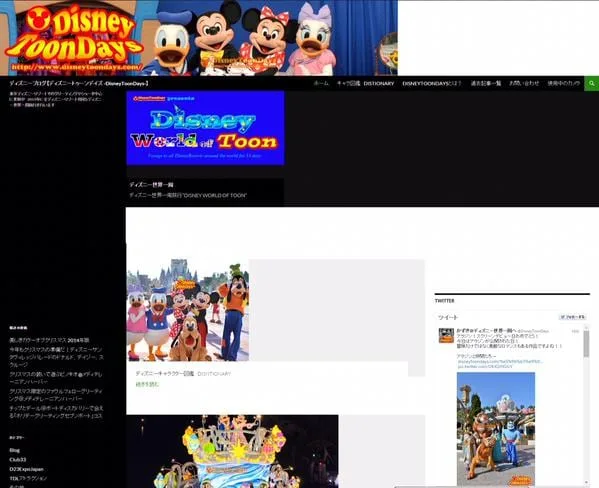Click the Twitter profile avatar in the tweet
Viewport: 599px width, 488px height.
pos(446,336)
